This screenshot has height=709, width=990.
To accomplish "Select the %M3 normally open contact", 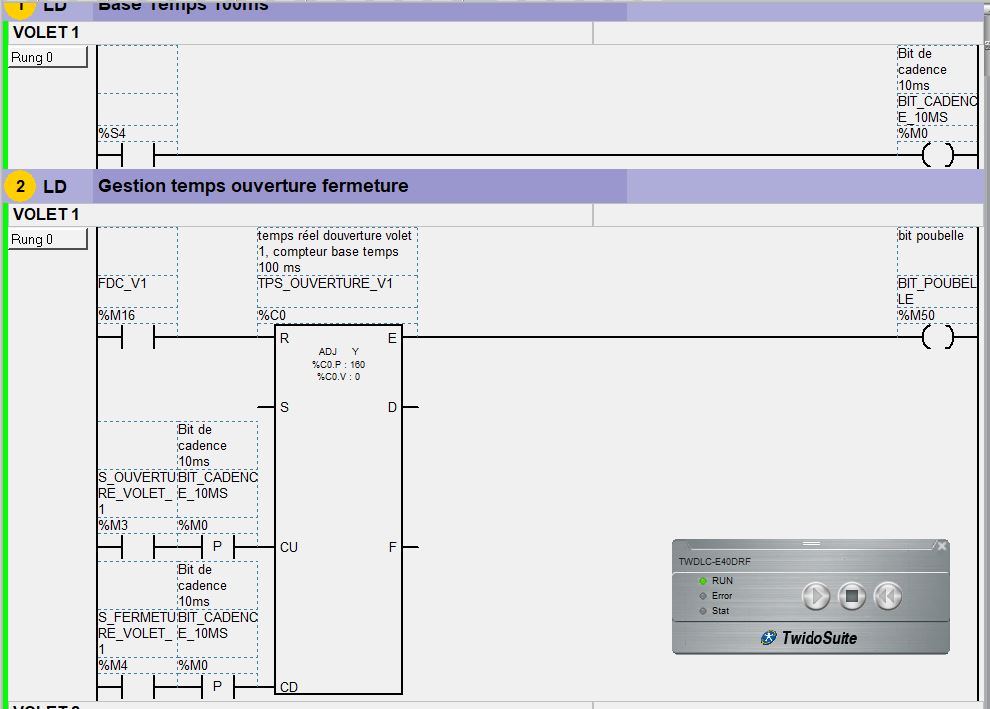I will [x=137, y=548].
